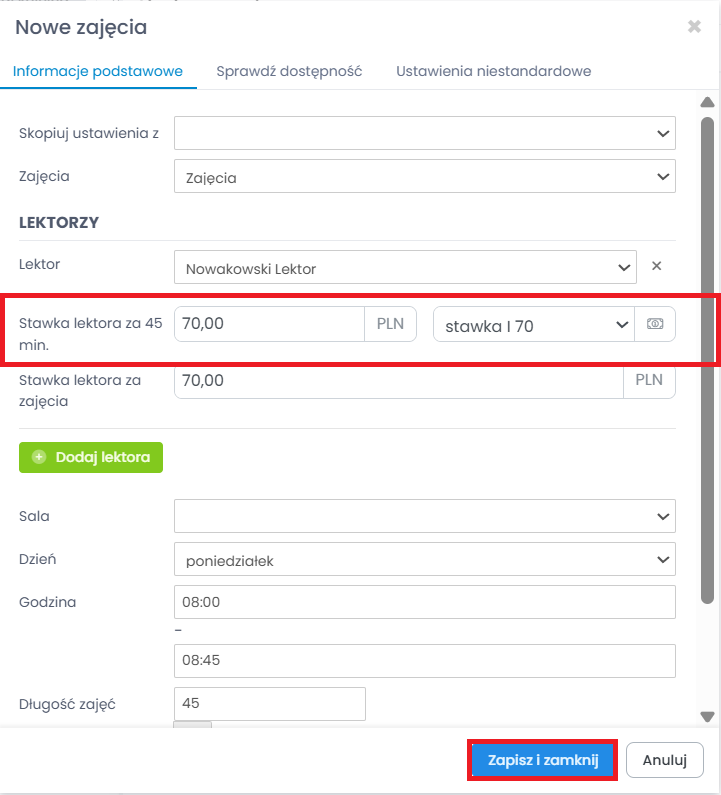Viewport: 721px width, 795px height.
Task: Open the Sala dropdown
Action: point(424,516)
